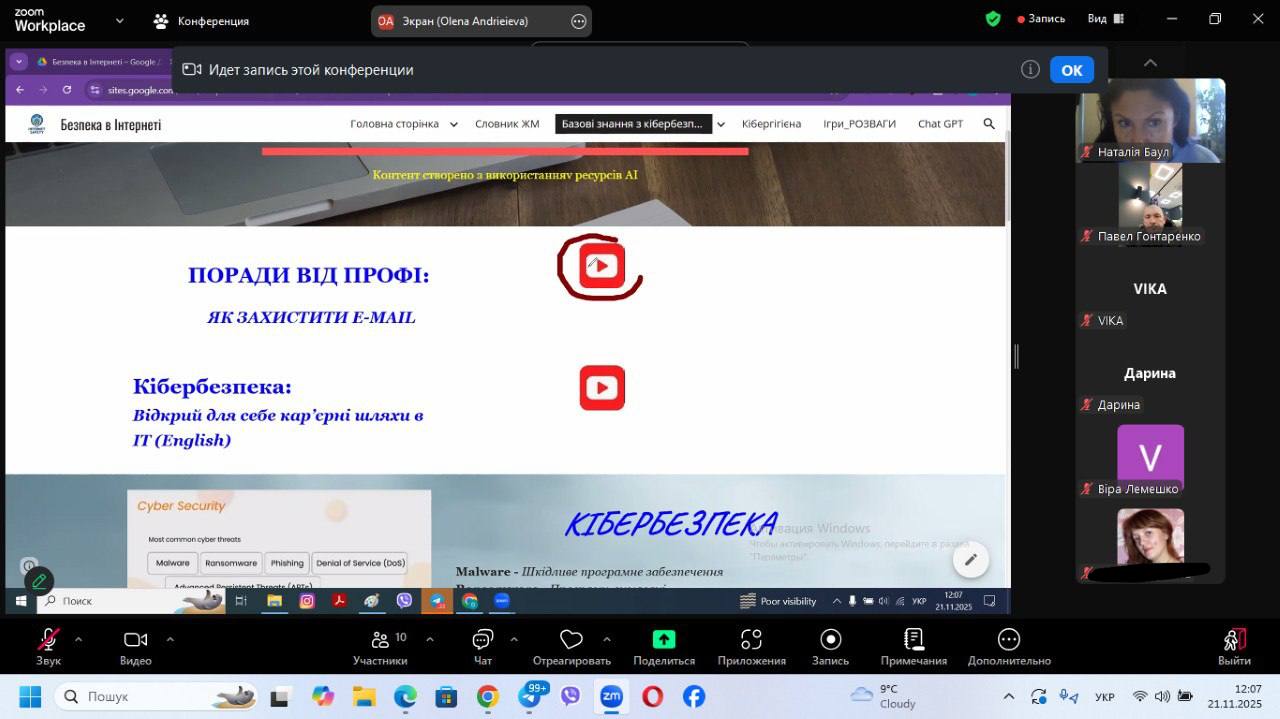Click the recording notice info icon
Viewport: 1280px width, 719px height.
coord(1030,70)
